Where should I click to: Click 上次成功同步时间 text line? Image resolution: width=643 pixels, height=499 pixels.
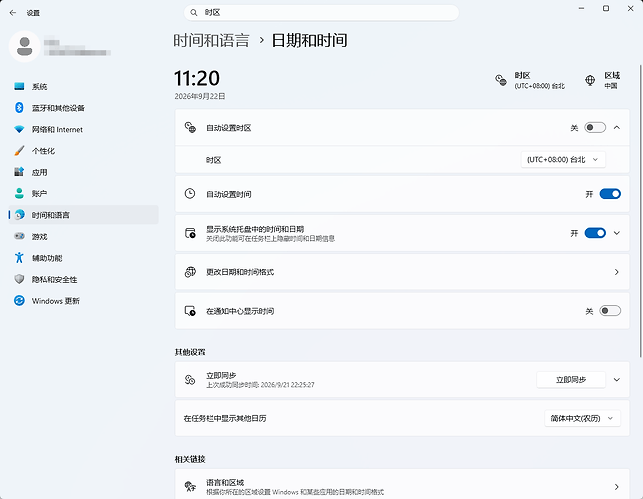click(x=260, y=385)
